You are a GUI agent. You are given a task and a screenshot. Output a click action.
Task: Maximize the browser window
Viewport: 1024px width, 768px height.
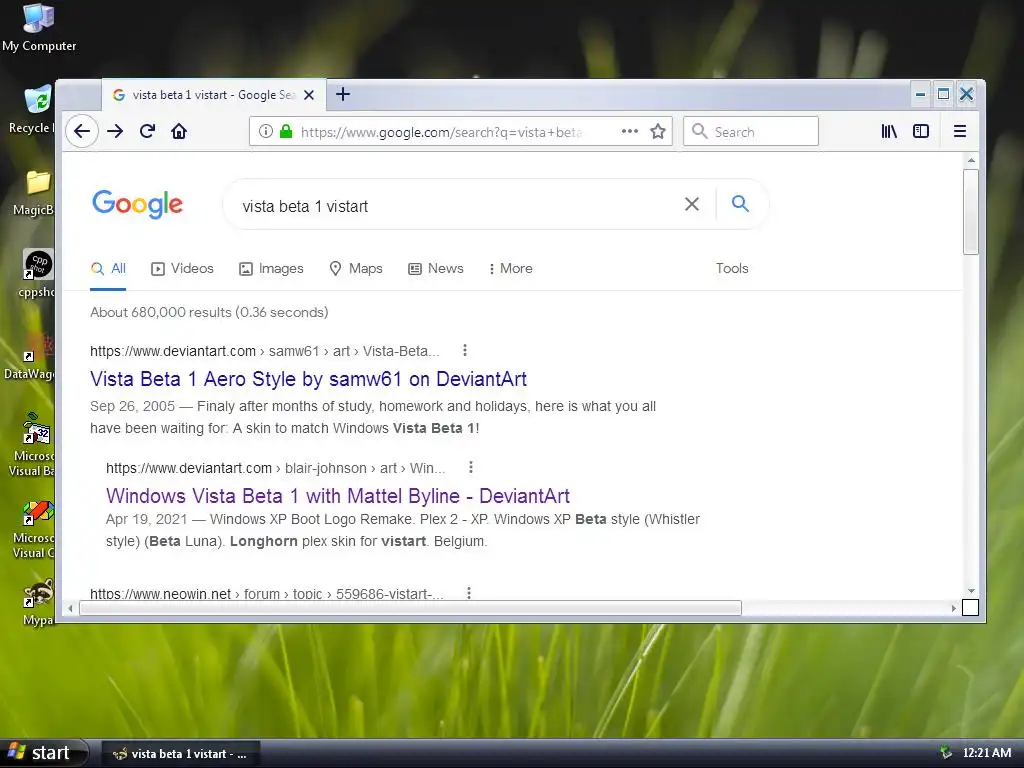943,95
